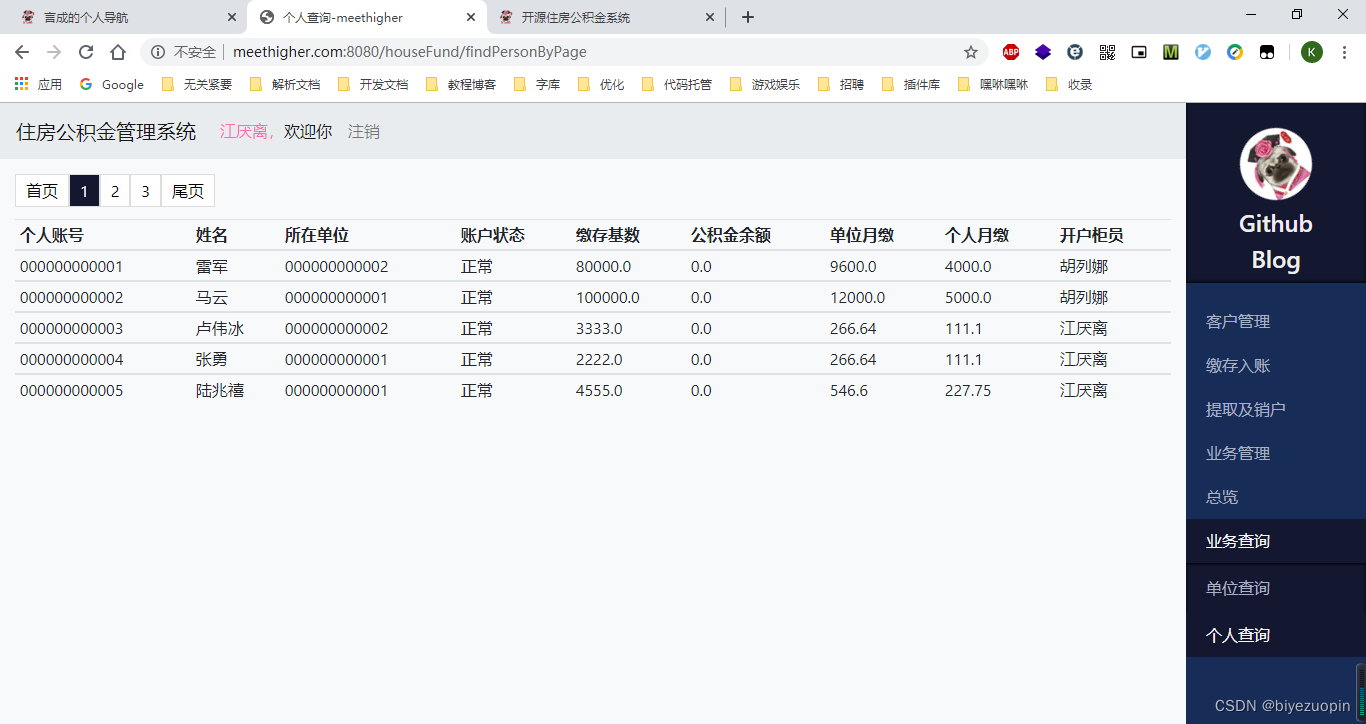The height and width of the screenshot is (724, 1366).
Task: Open Chrome's three-dot menu
Action: click(x=1345, y=52)
